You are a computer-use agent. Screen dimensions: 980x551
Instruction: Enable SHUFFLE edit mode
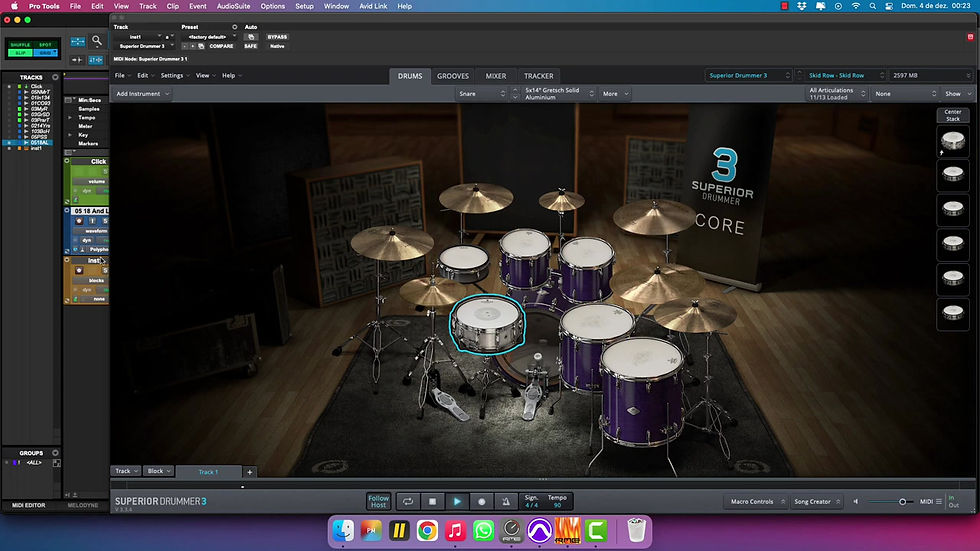click(20, 45)
